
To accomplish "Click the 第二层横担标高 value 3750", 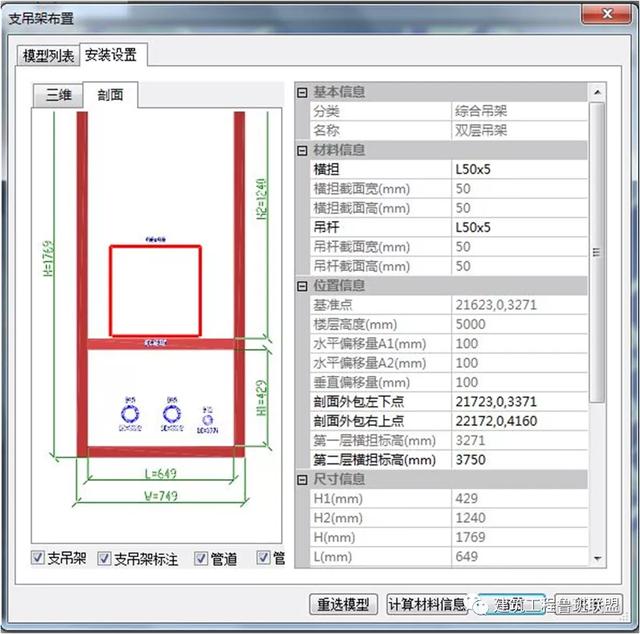I will coord(518,460).
